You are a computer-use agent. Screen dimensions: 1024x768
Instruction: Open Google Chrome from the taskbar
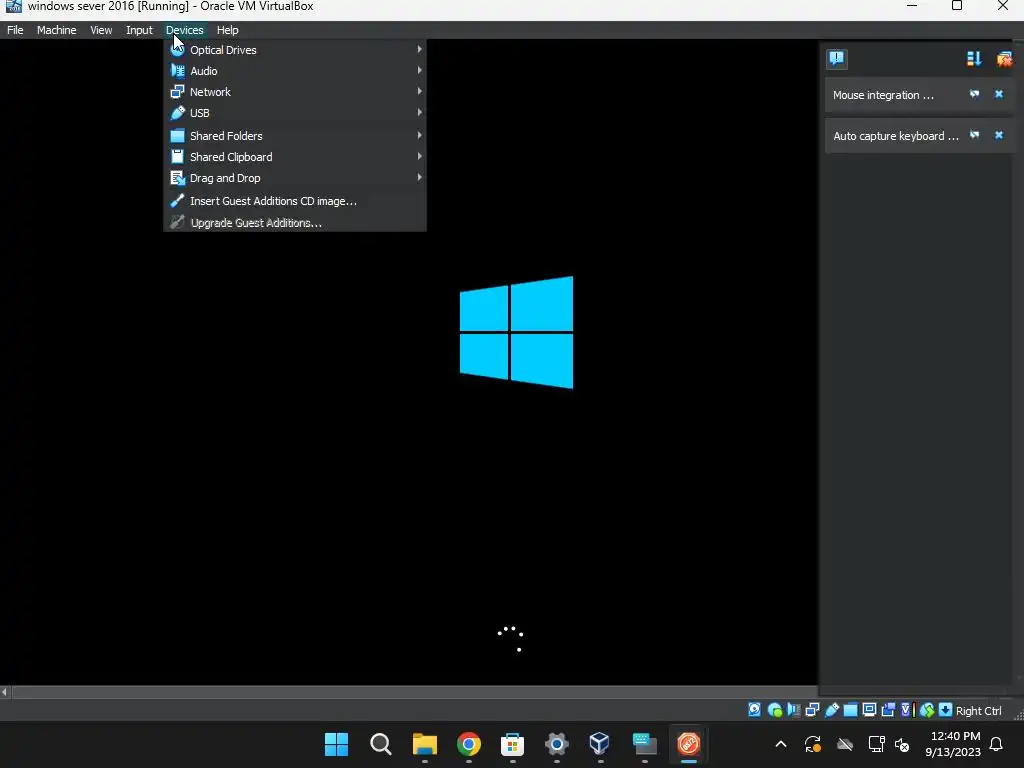click(468, 744)
